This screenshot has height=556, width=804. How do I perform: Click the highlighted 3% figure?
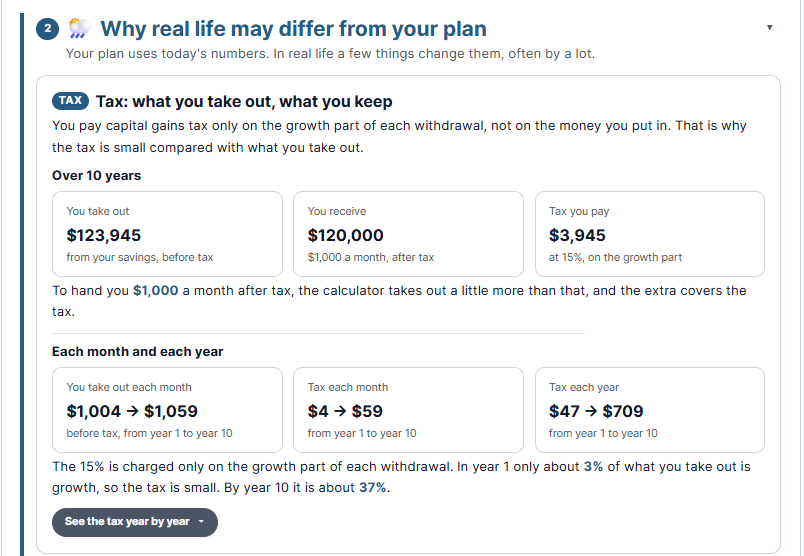(593, 466)
